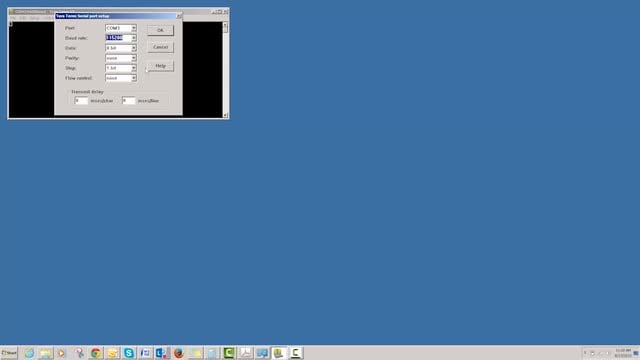
Task: Focus the msec/line transmit delay field
Action: (129, 100)
